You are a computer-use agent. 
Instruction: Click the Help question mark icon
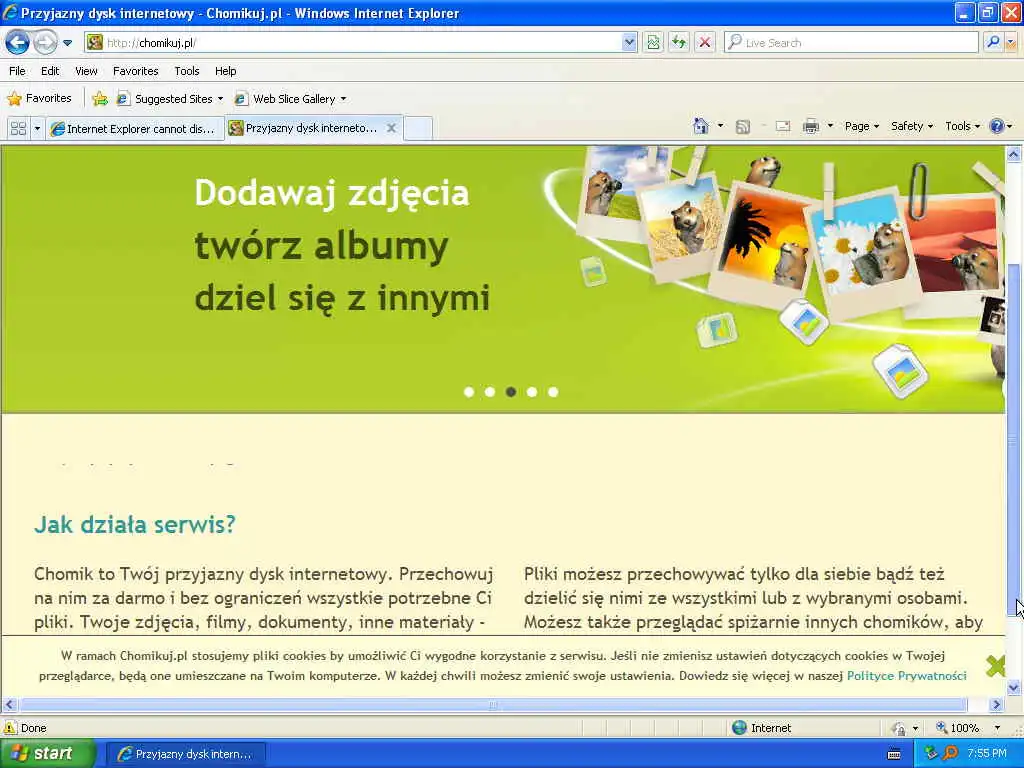[x=997, y=126]
